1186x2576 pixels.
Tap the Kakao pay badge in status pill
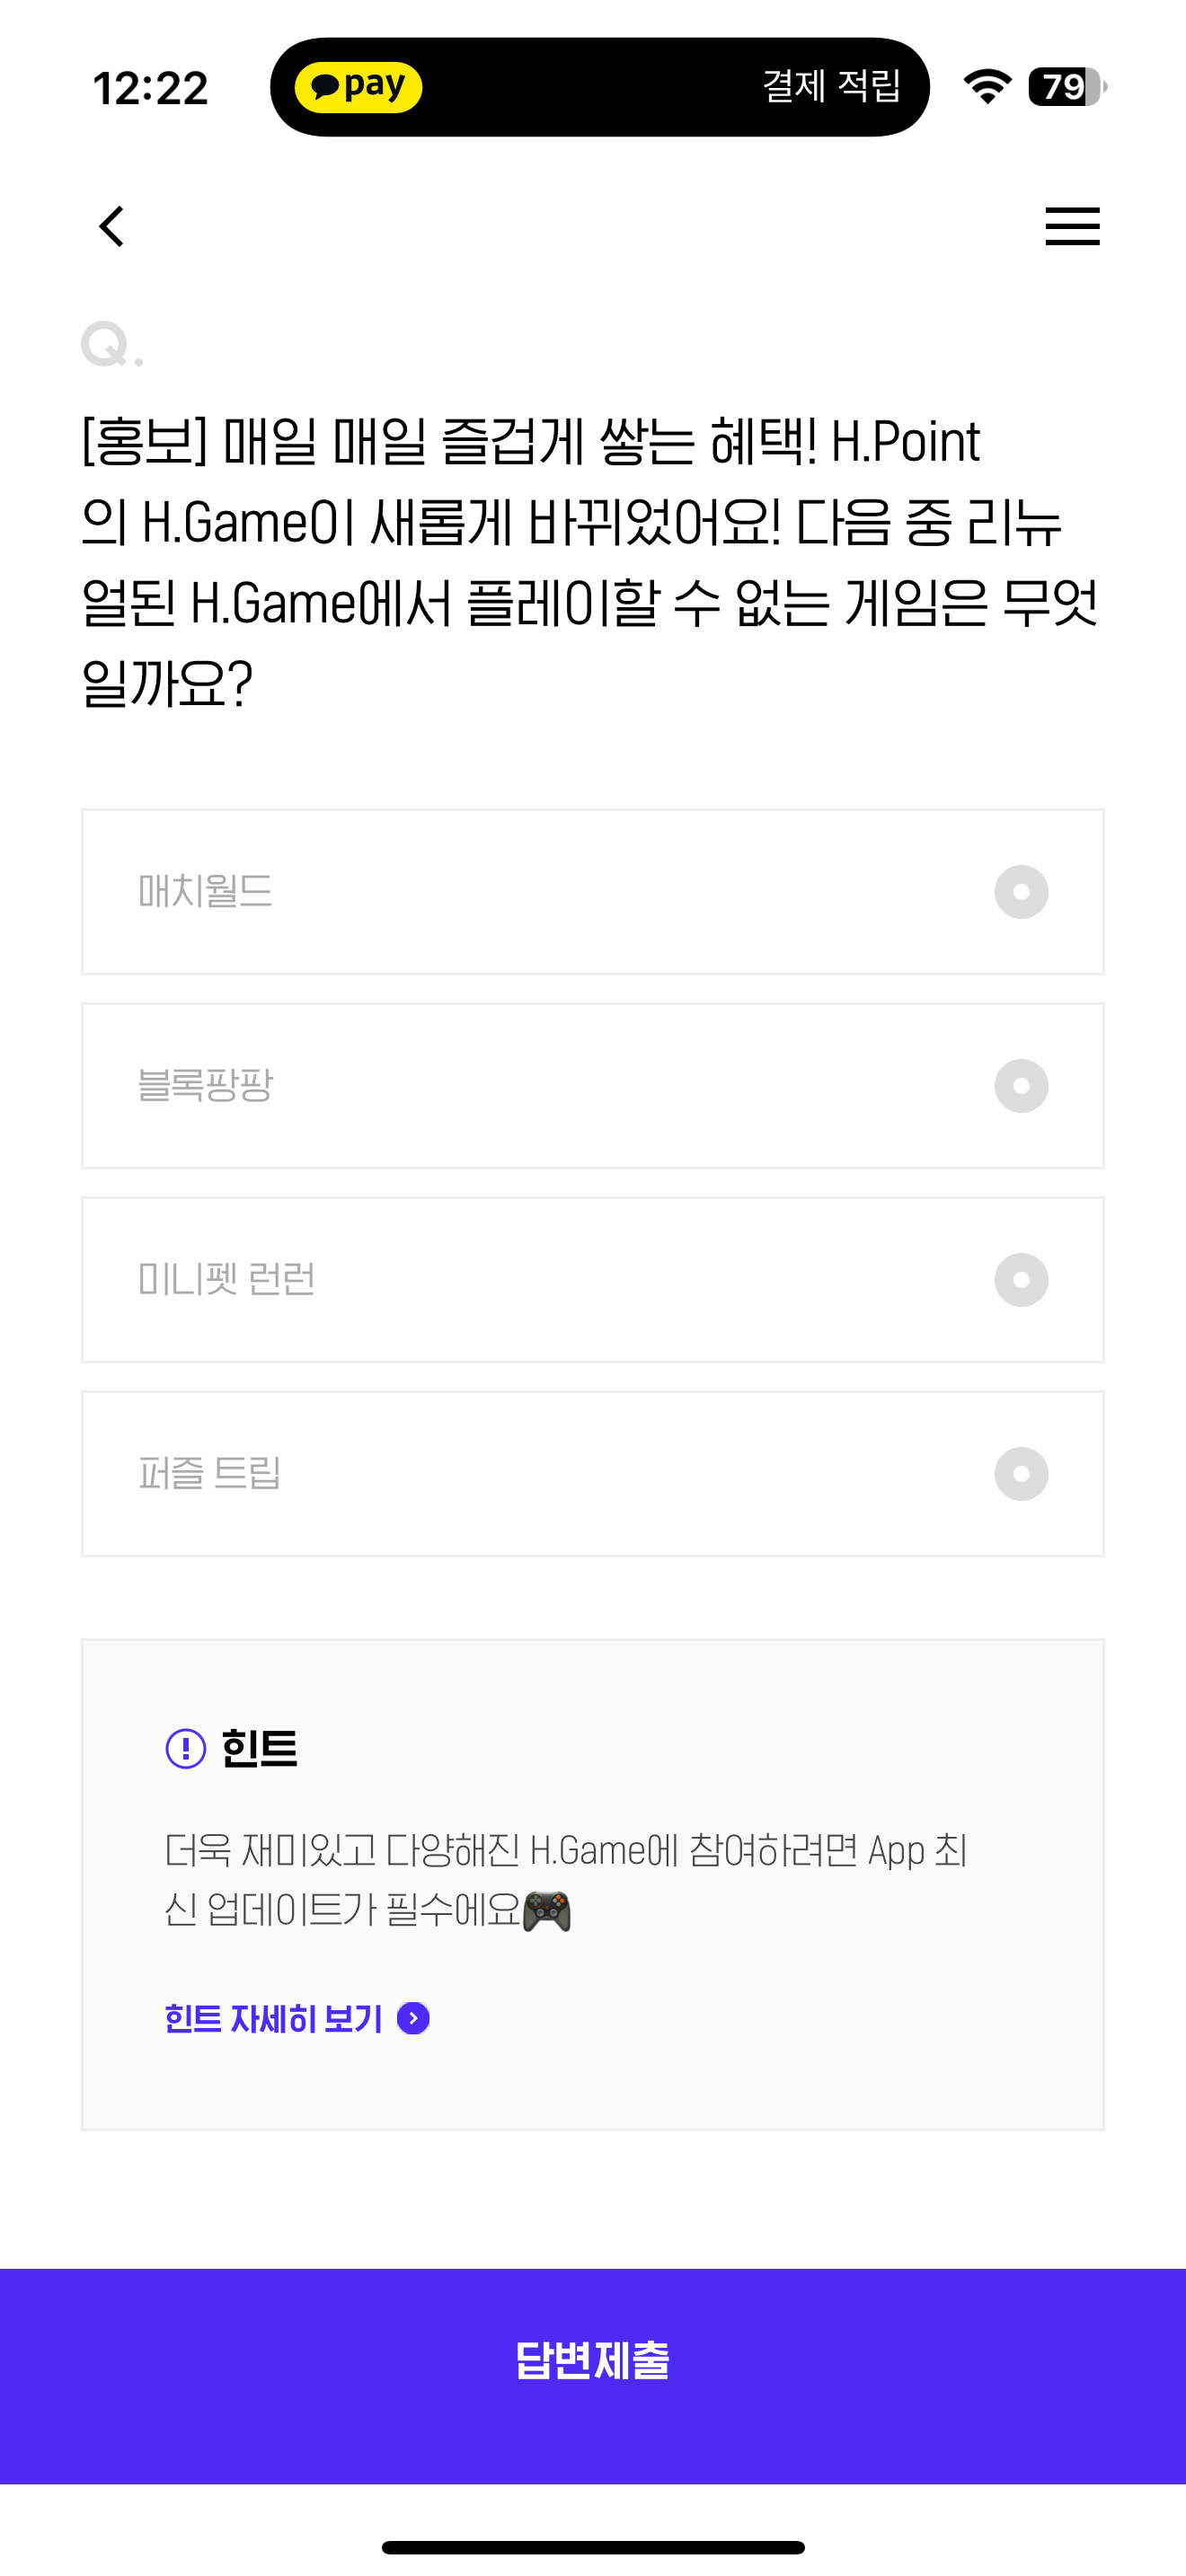[x=358, y=87]
